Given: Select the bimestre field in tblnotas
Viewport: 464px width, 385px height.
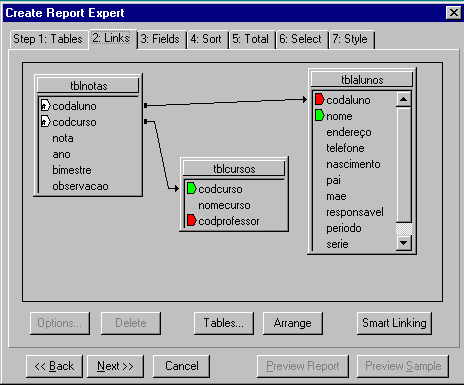Looking at the screenshot, I should coord(72,170).
